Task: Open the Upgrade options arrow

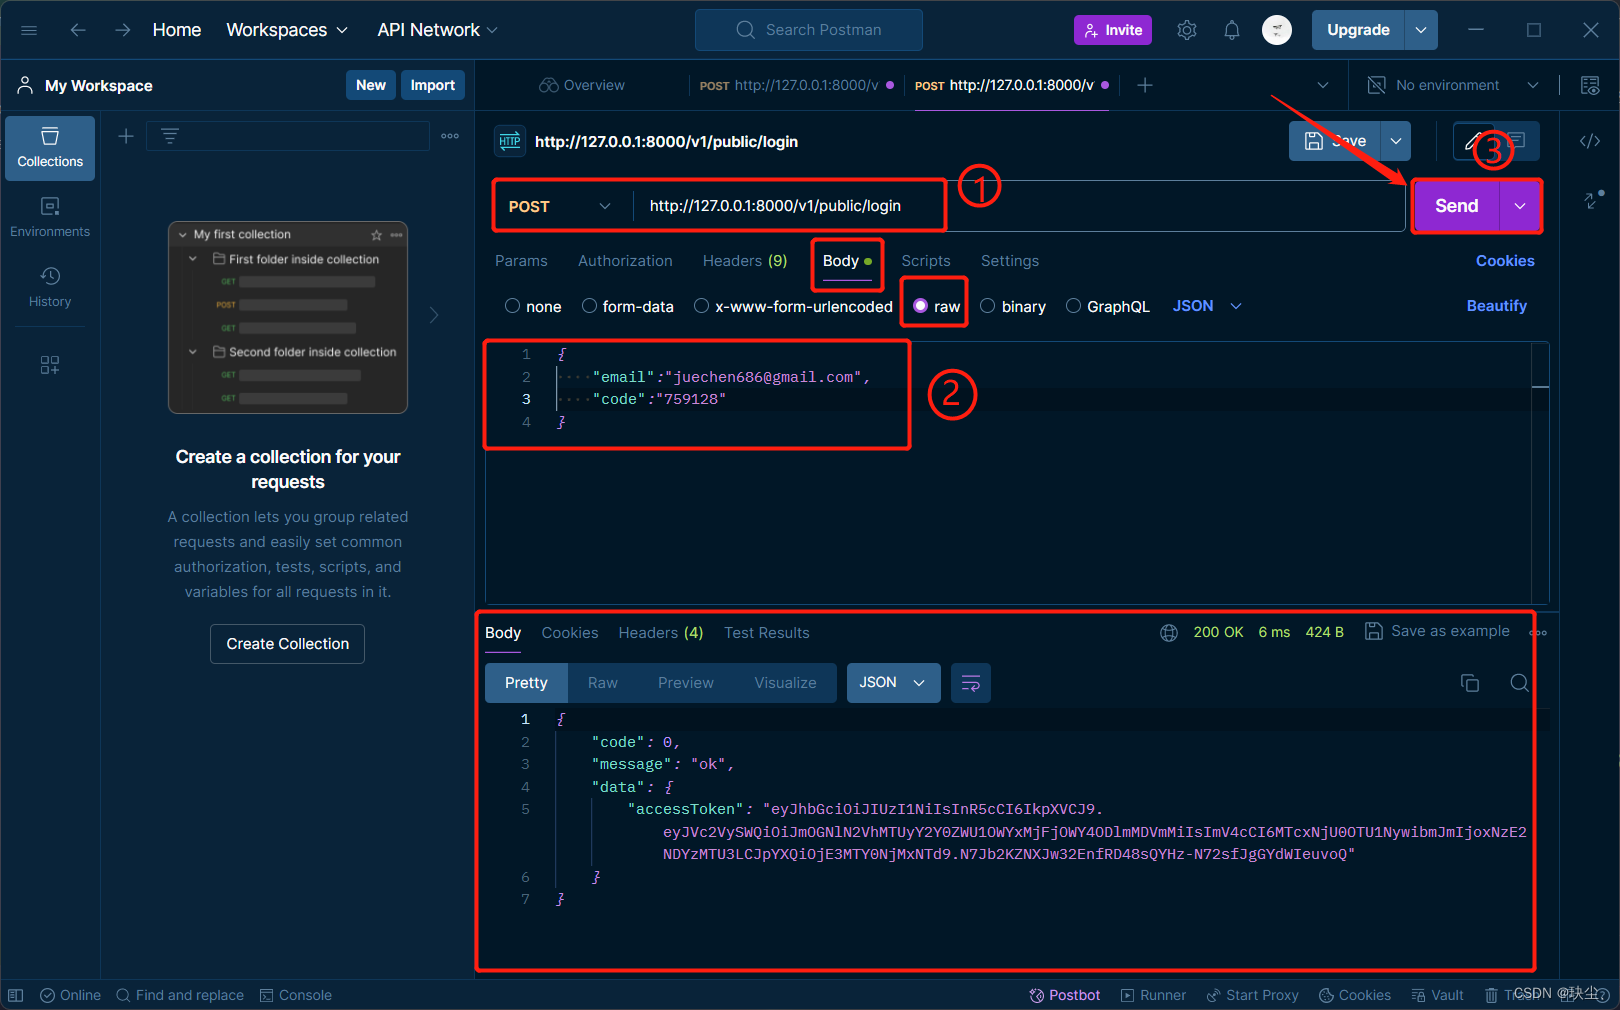Action: coord(1421,30)
